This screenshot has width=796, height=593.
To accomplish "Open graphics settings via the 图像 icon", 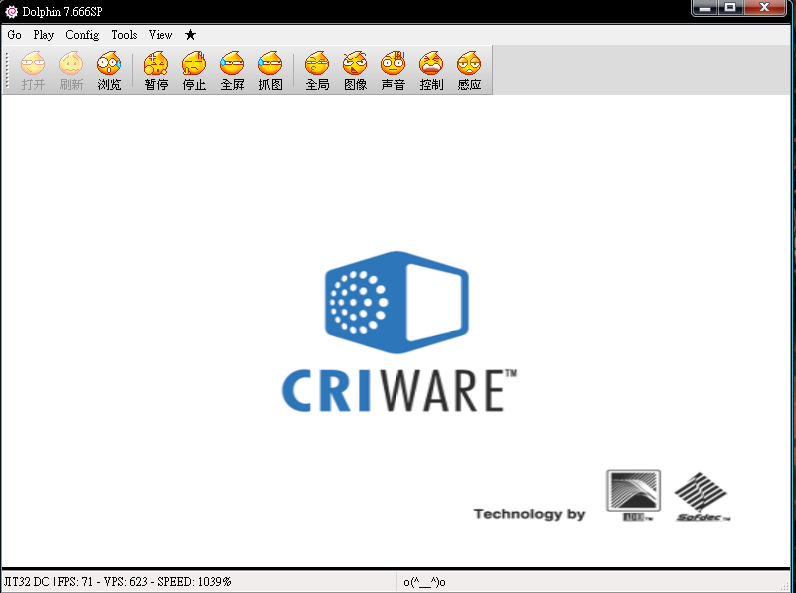I will [x=355, y=71].
